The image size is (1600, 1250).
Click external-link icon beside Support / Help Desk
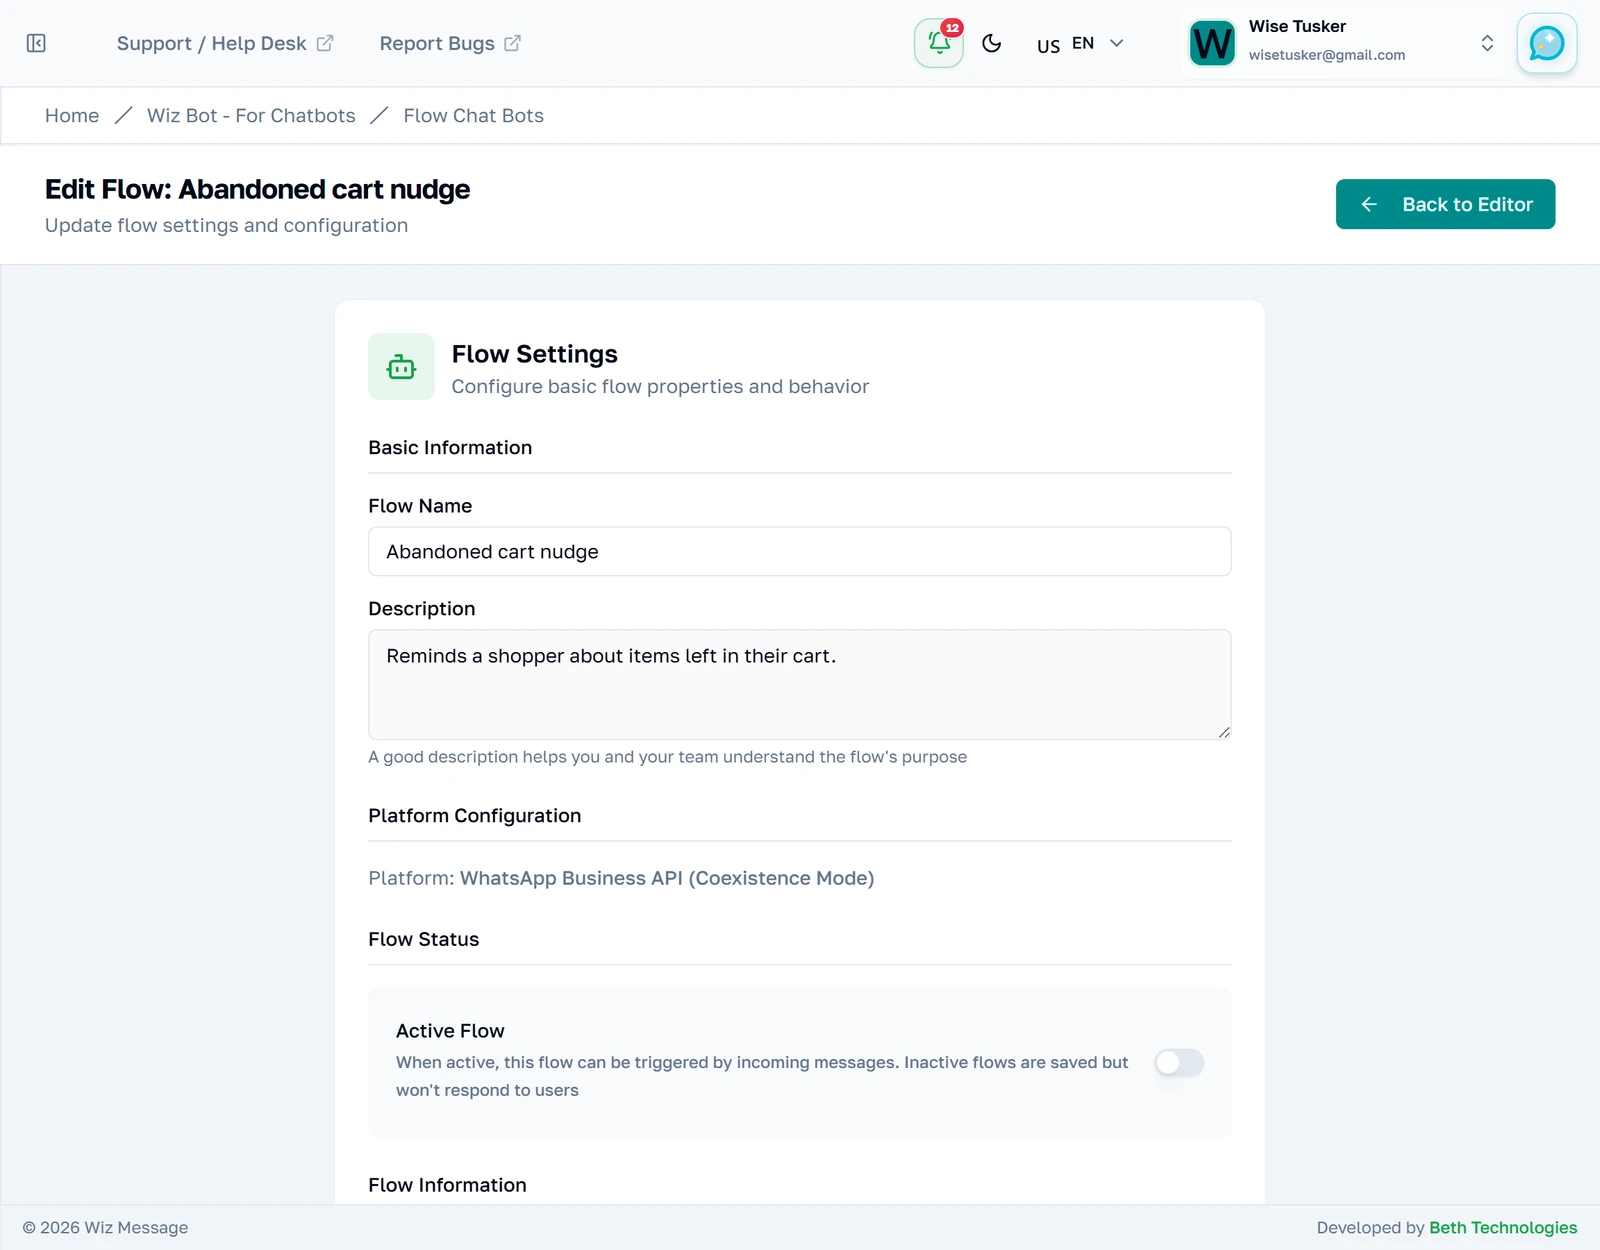tap(325, 43)
